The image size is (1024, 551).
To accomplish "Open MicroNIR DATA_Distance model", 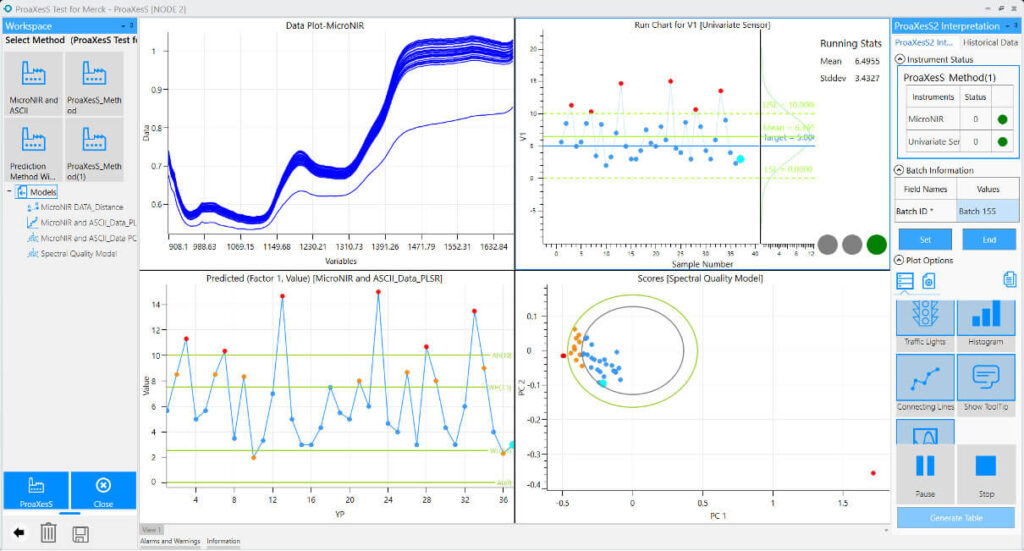I will [75, 207].
